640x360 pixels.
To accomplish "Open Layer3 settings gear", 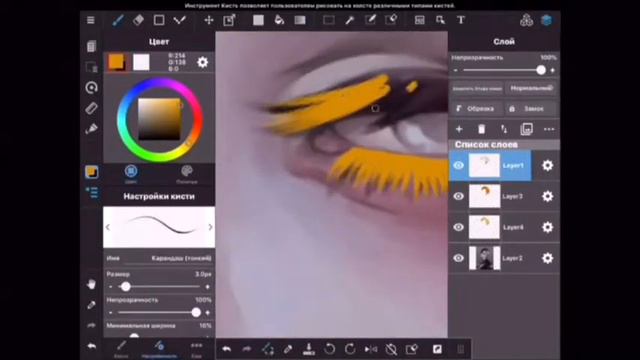I will pyautogui.click(x=547, y=196).
